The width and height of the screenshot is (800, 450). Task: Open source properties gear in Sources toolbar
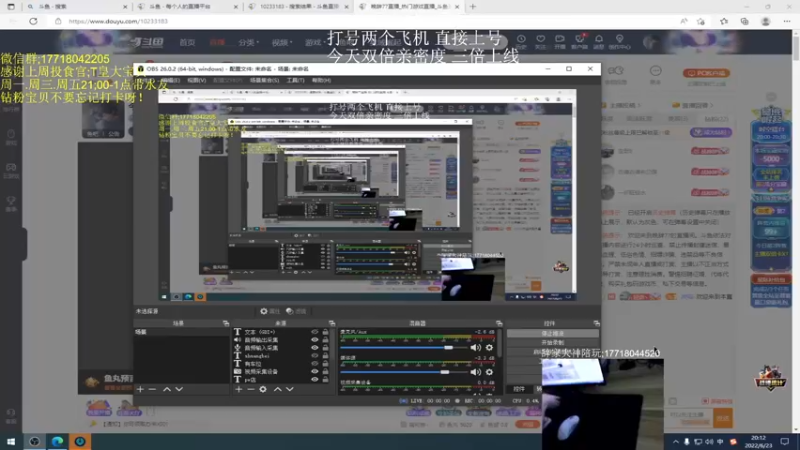coord(263,389)
